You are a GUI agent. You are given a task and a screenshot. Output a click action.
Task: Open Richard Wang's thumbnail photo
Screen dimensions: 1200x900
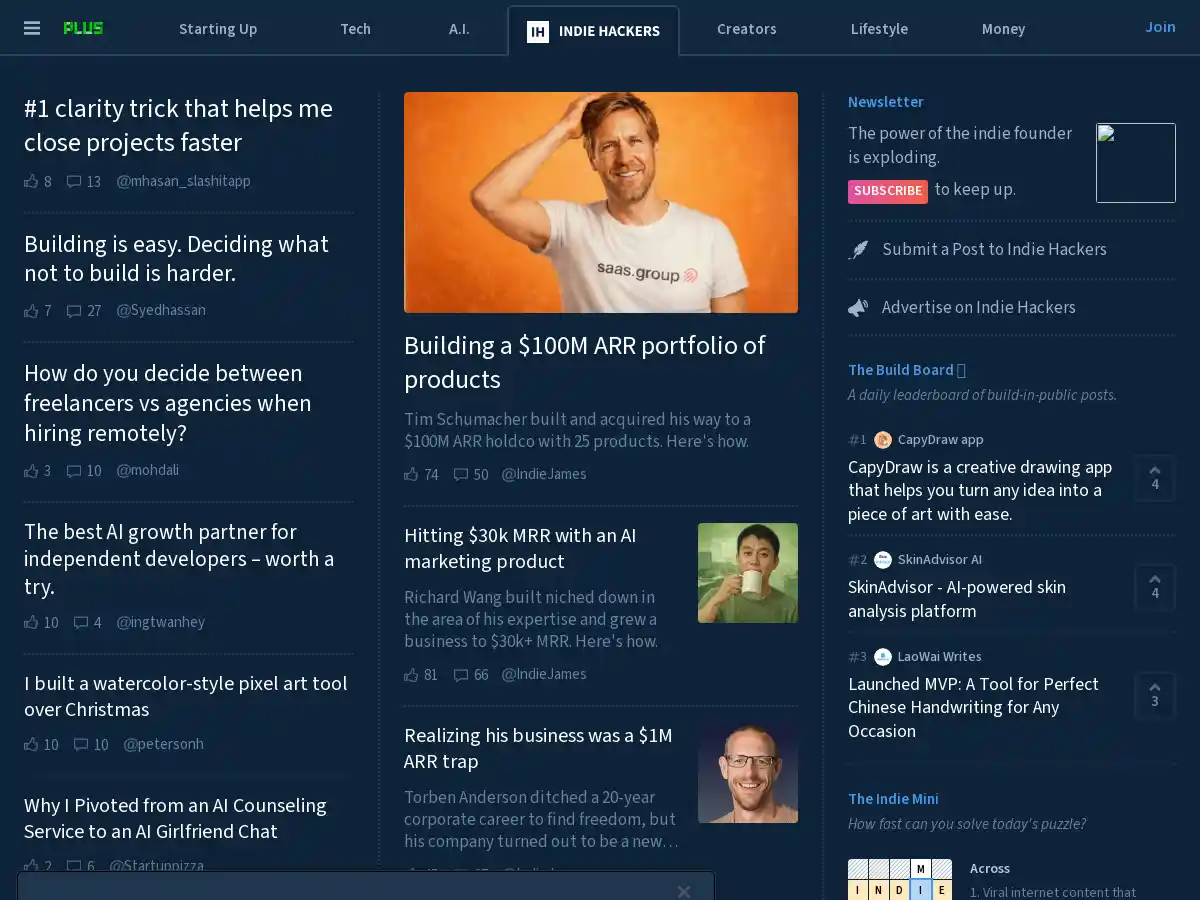[x=748, y=573]
